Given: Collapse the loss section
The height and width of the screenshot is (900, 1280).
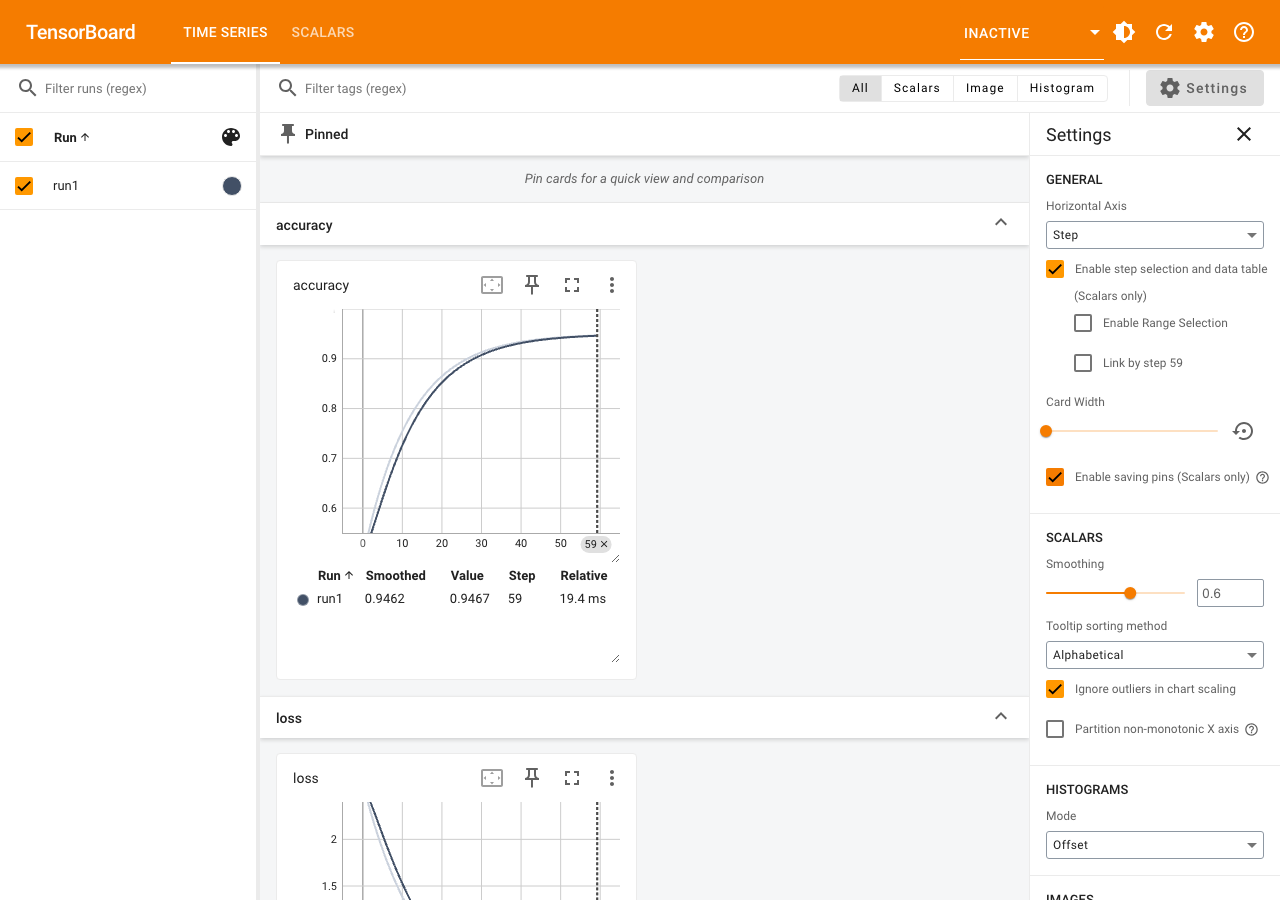Looking at the screenshot, I should tap(1001, 716).
